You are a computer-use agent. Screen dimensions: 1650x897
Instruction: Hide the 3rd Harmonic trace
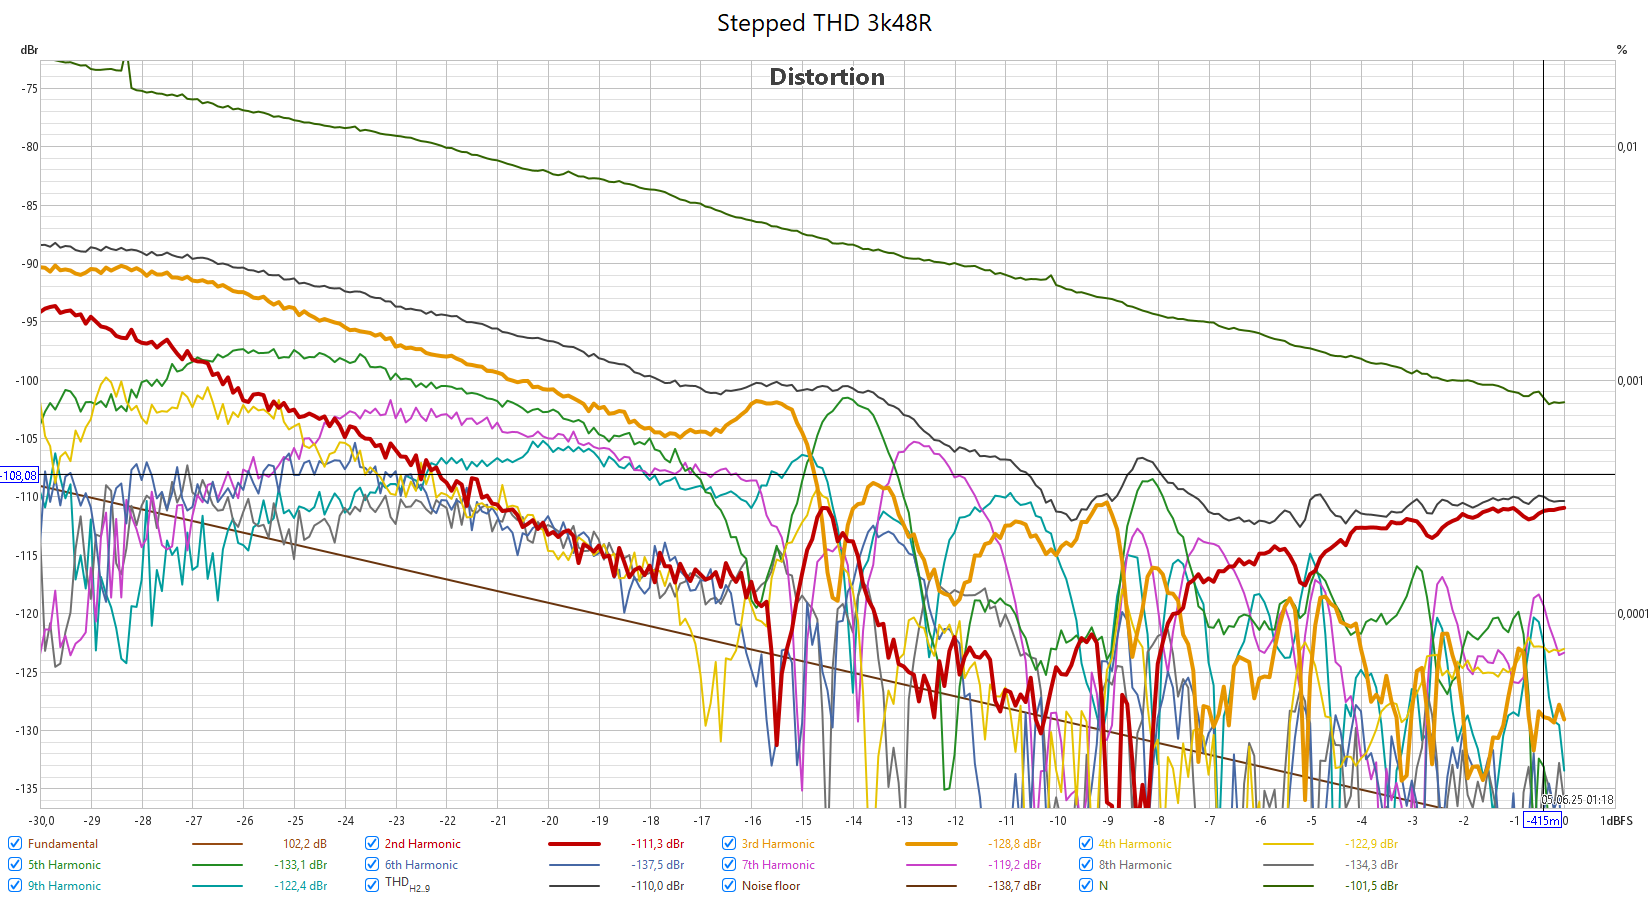(729, 843)
